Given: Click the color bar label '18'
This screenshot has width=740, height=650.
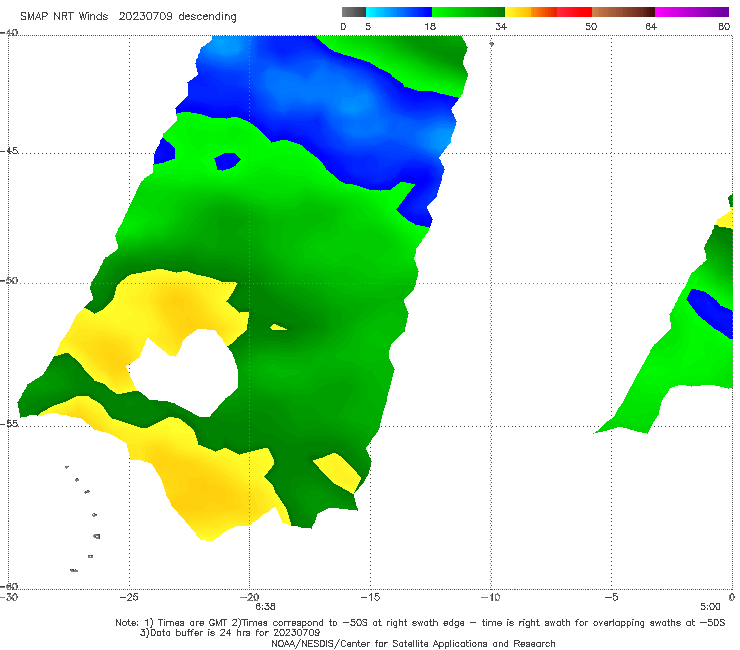Looking at the screenshot, I should (x=430, y=27).
